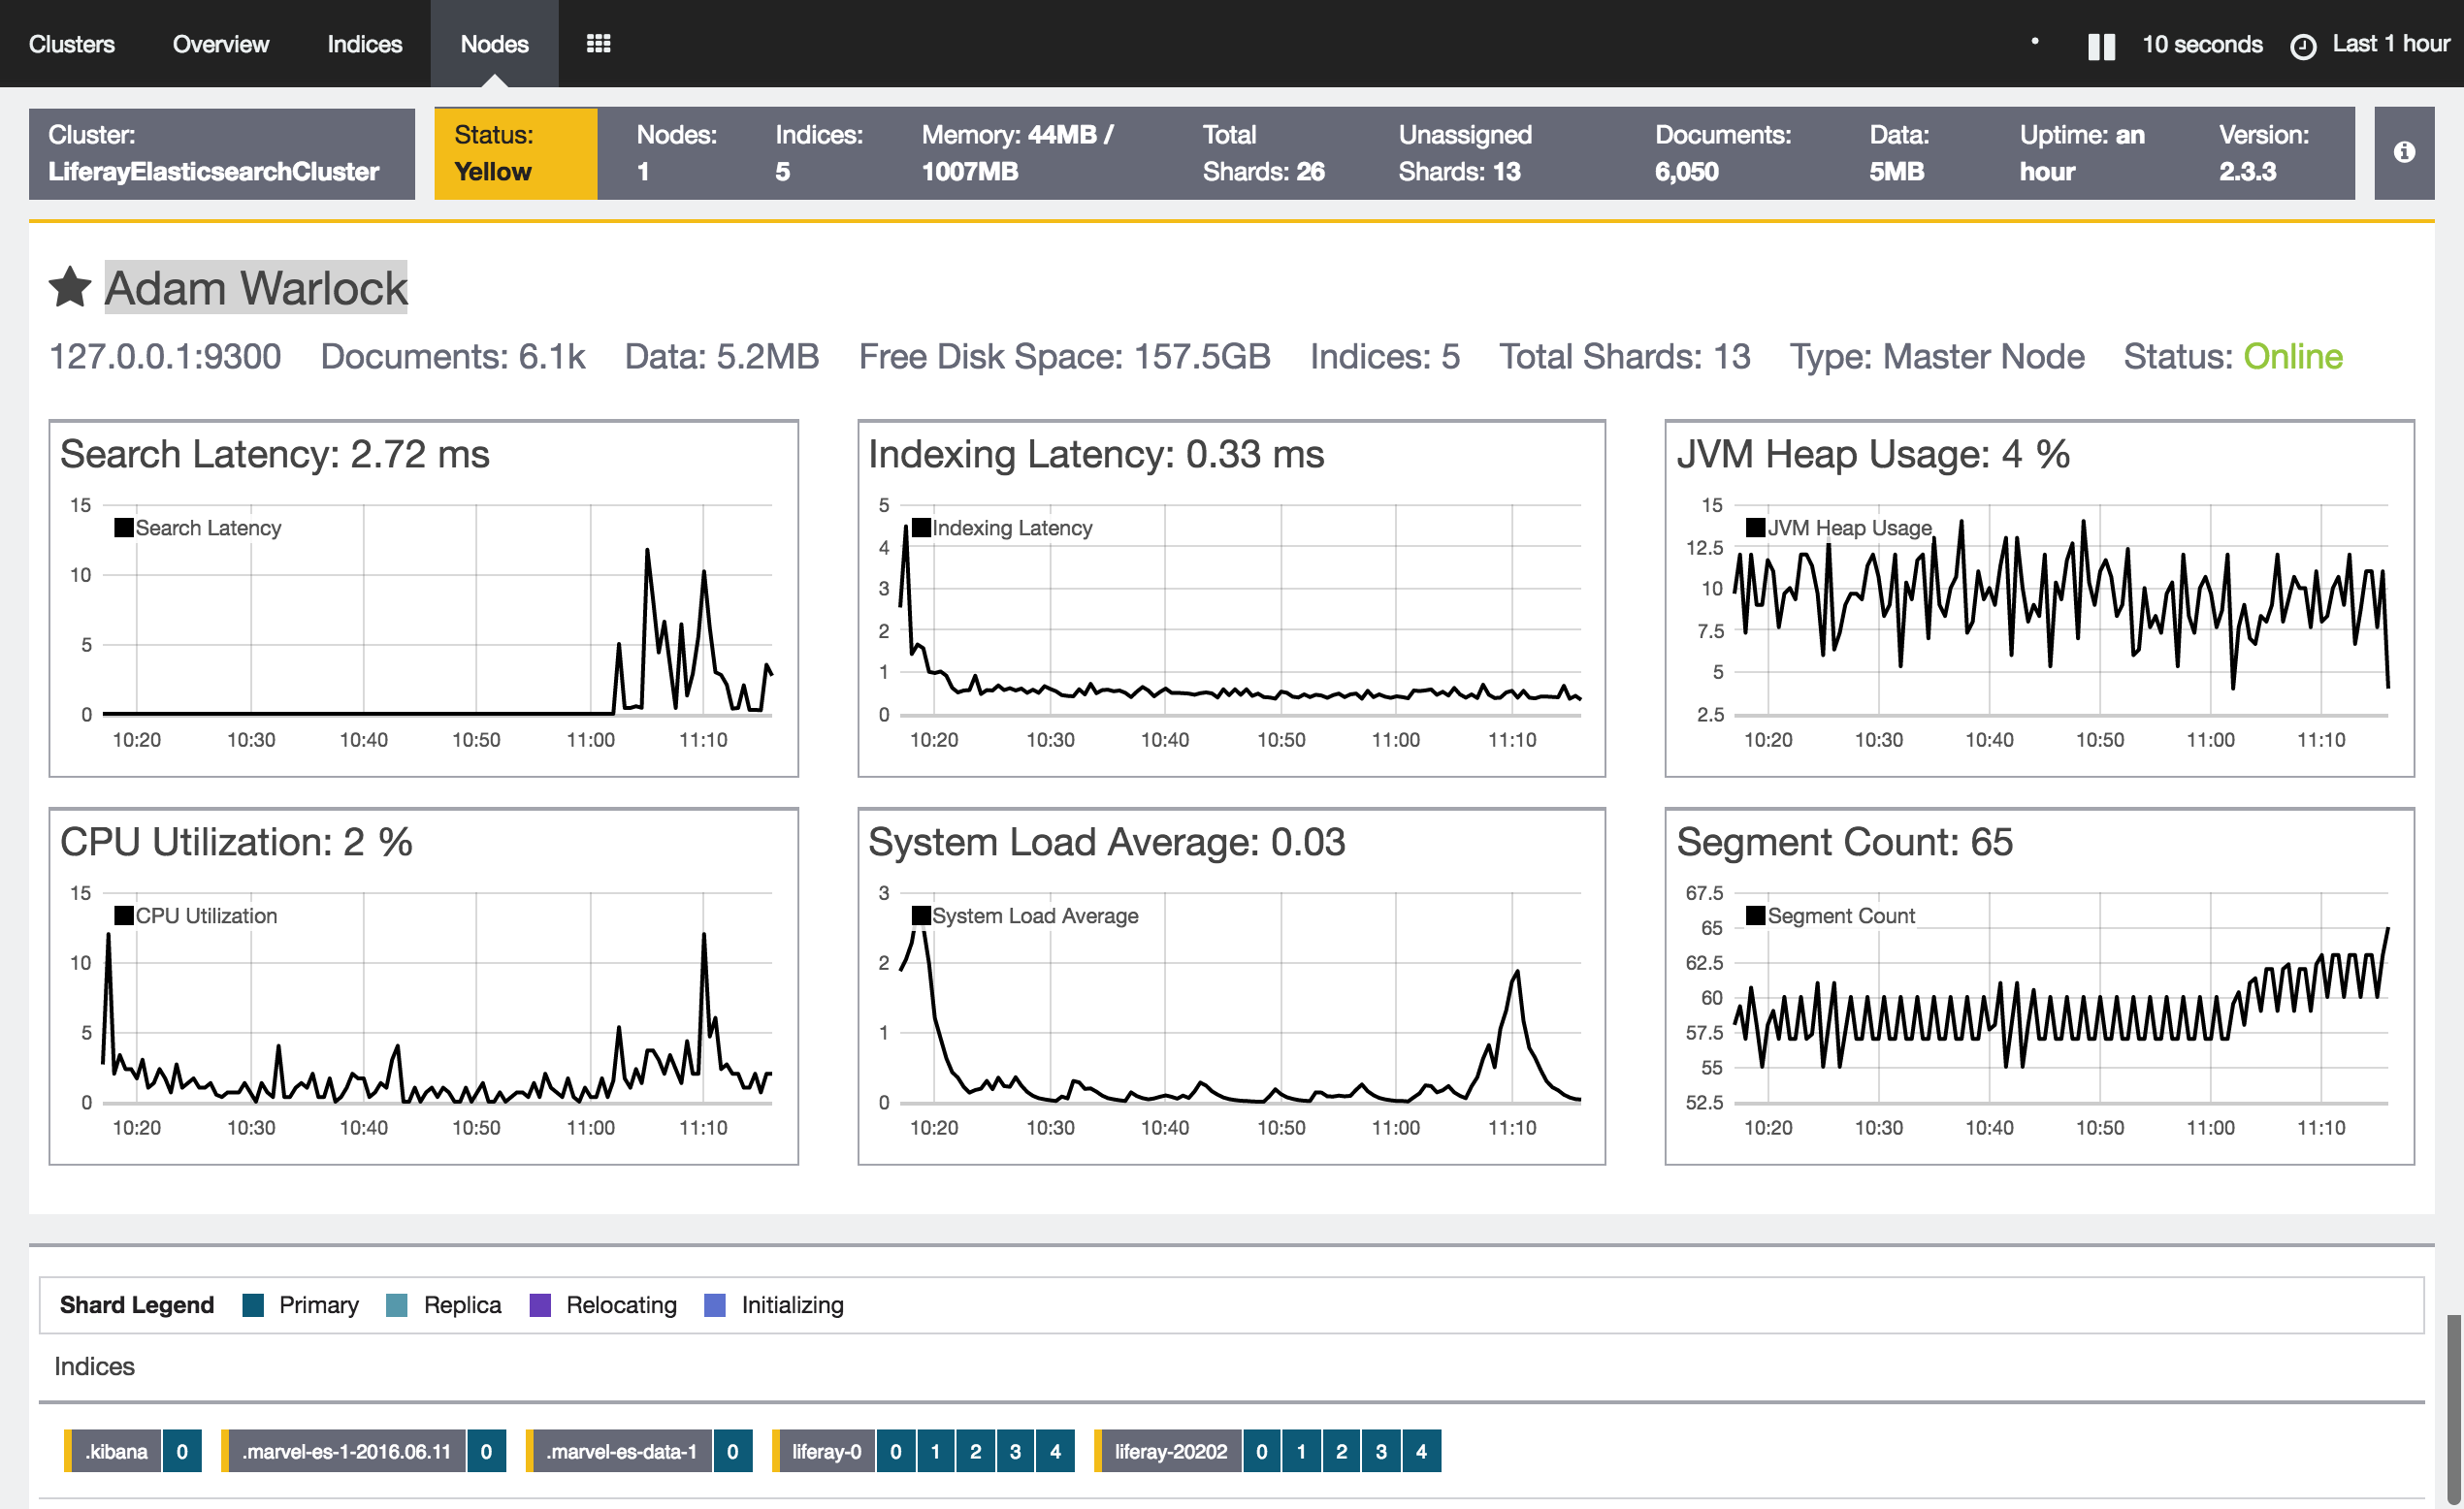Click the clock icon for time range

pos(2302,46)
